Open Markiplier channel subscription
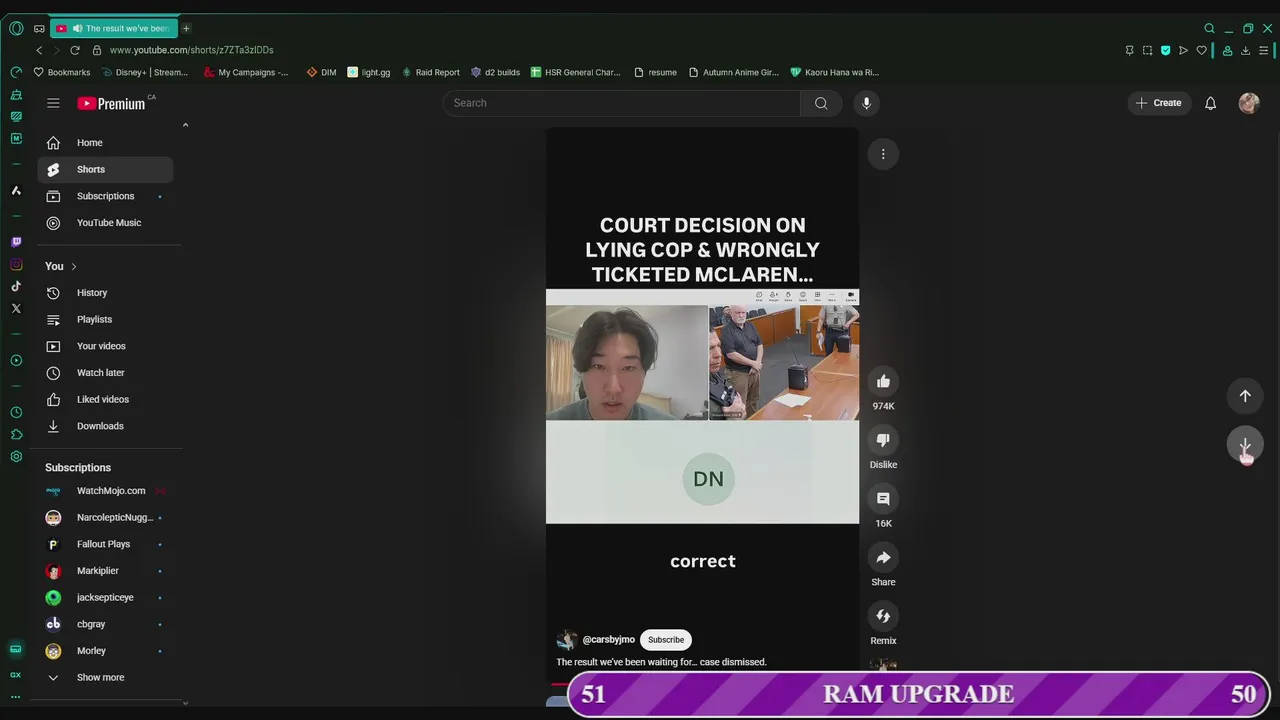This screenshot has height=720, width=1280. (x=105, y=571)
